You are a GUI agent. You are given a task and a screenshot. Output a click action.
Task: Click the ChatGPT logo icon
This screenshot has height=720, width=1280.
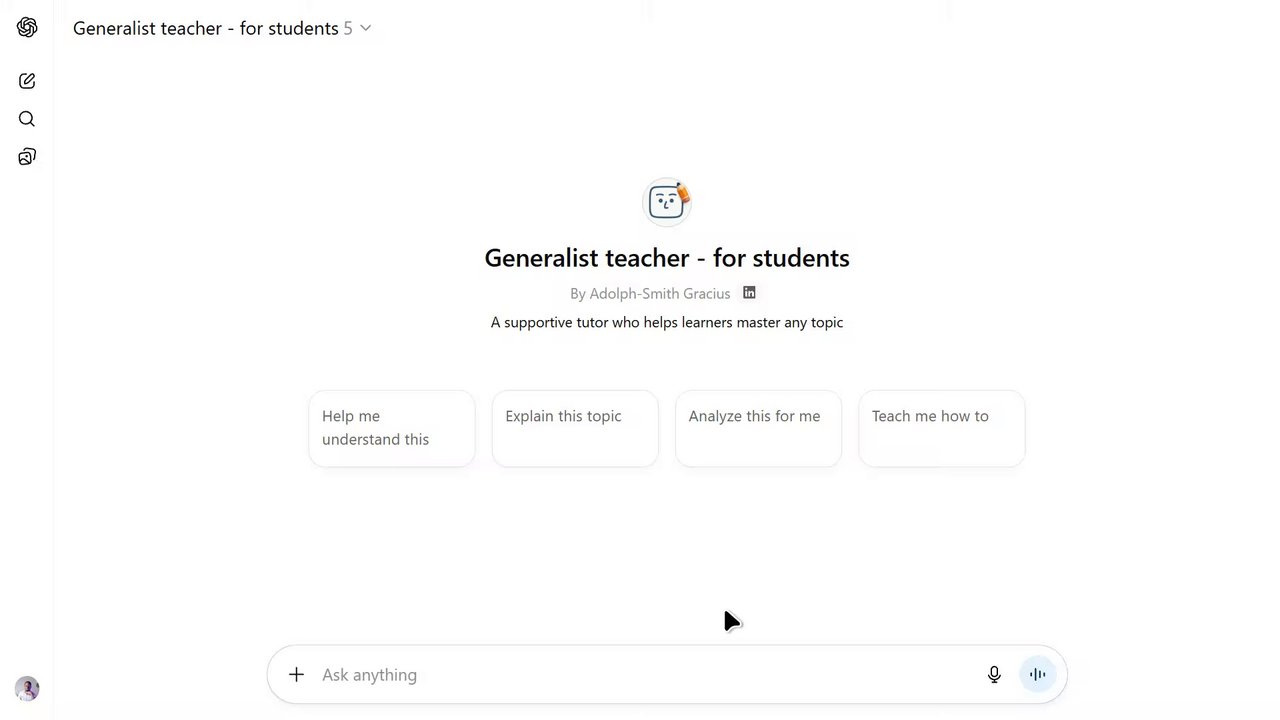27,28
